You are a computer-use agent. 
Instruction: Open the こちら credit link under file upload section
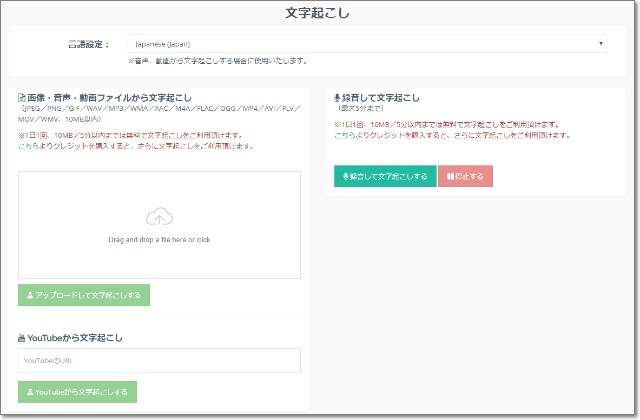pyautogui.click(x=30, y=146)
